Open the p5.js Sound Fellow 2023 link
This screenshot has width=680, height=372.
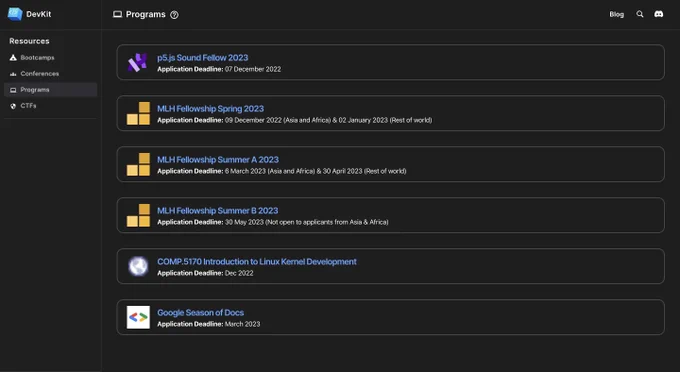[203, 58]
